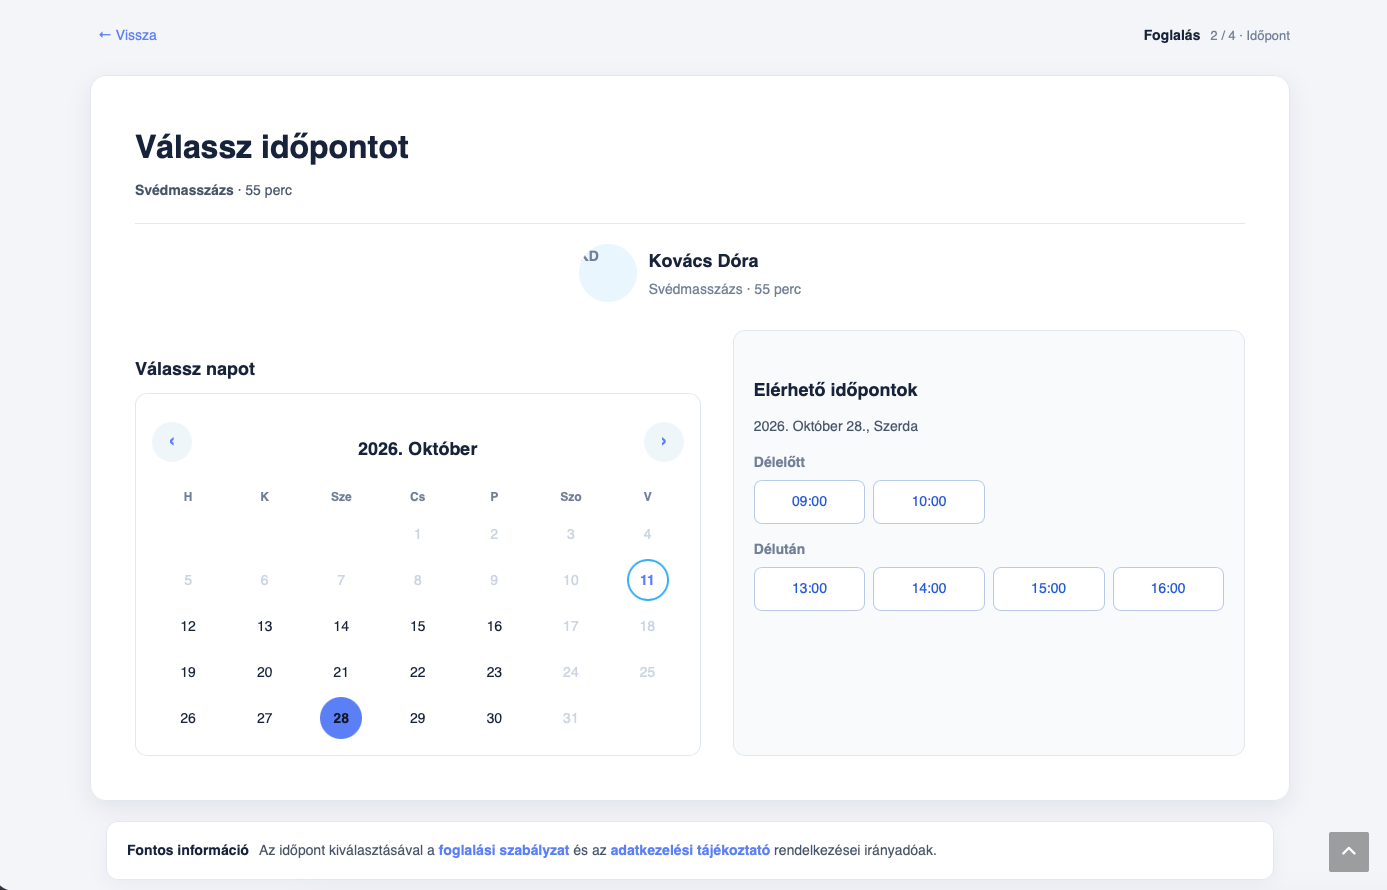Click the date '2026. Október 28., Szerda'

[x=836, y=426]
